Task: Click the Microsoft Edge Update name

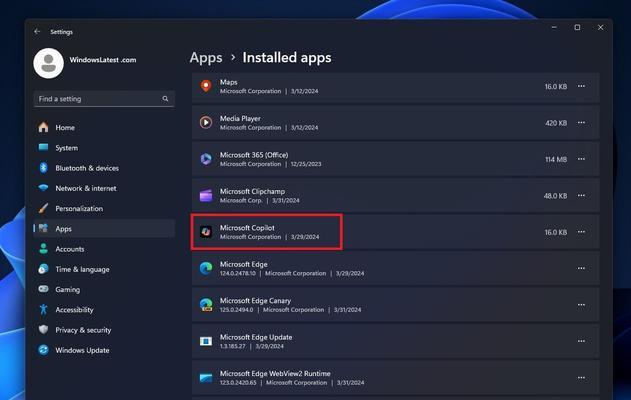Action: click(256, 337)
